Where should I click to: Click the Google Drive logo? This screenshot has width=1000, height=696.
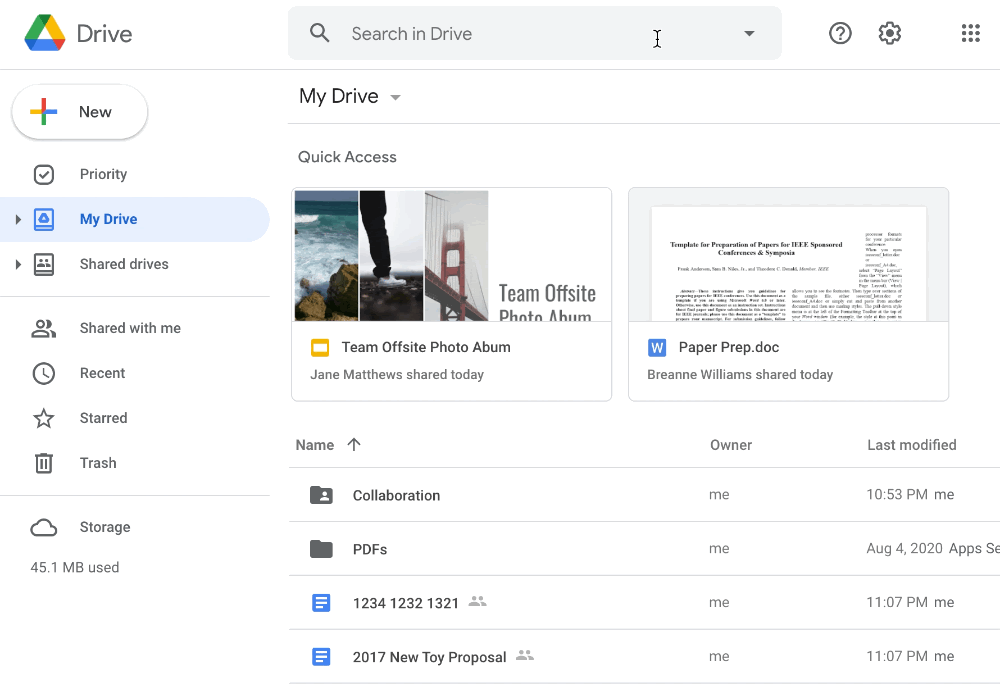coord(45,32)
